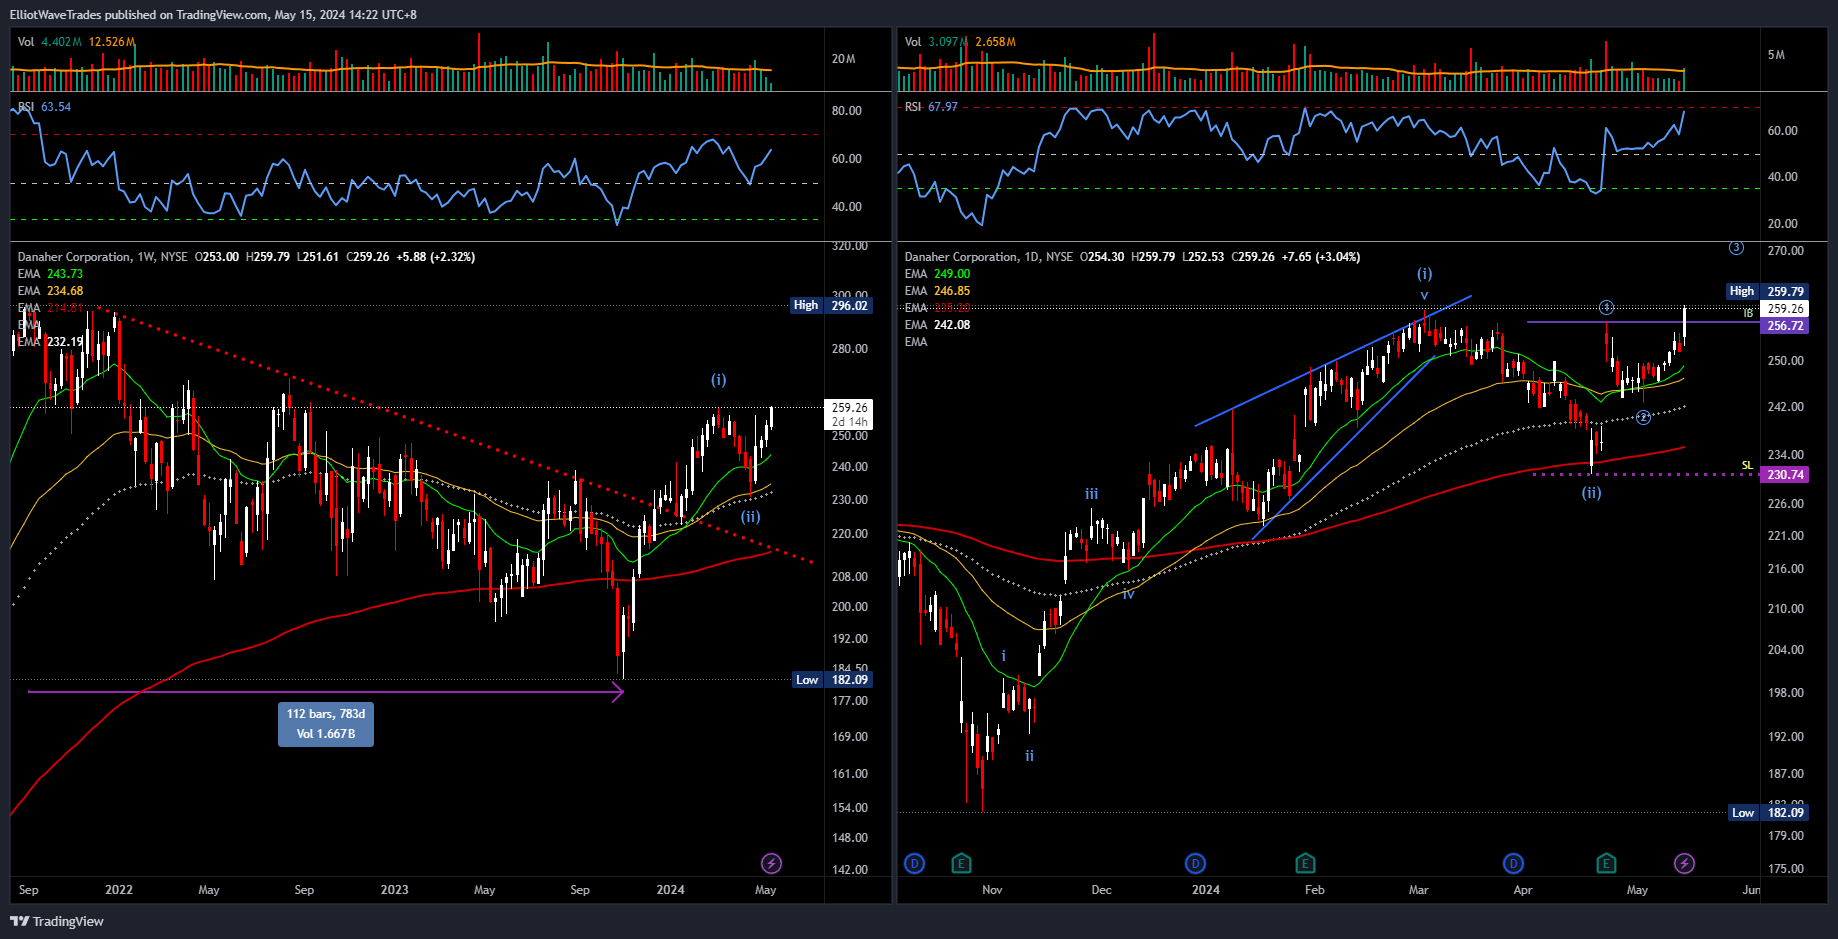
Task: Click the 2023 label on the weekly time axis
Action: tap(394, 890)
